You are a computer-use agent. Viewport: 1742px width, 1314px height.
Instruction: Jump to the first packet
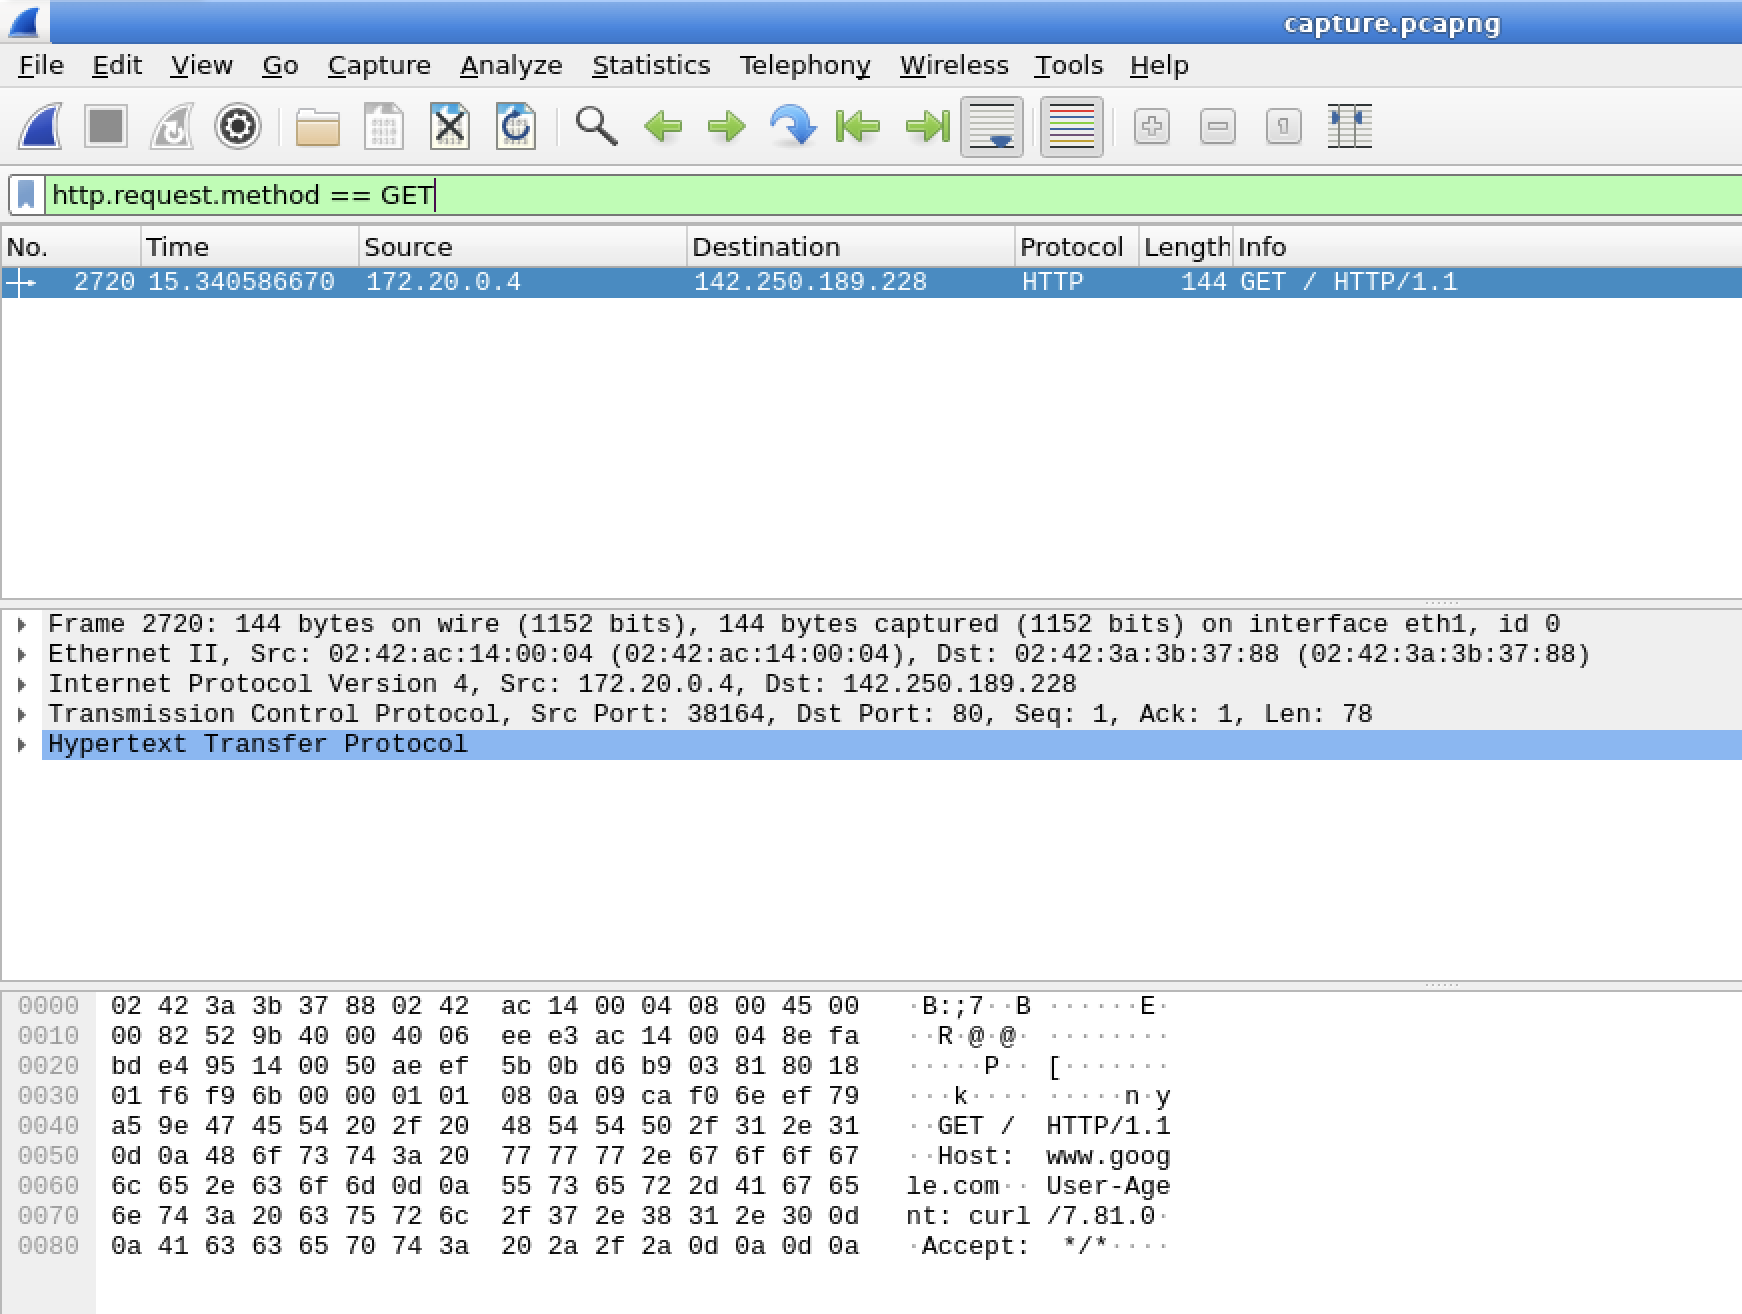tap(858, 127)
